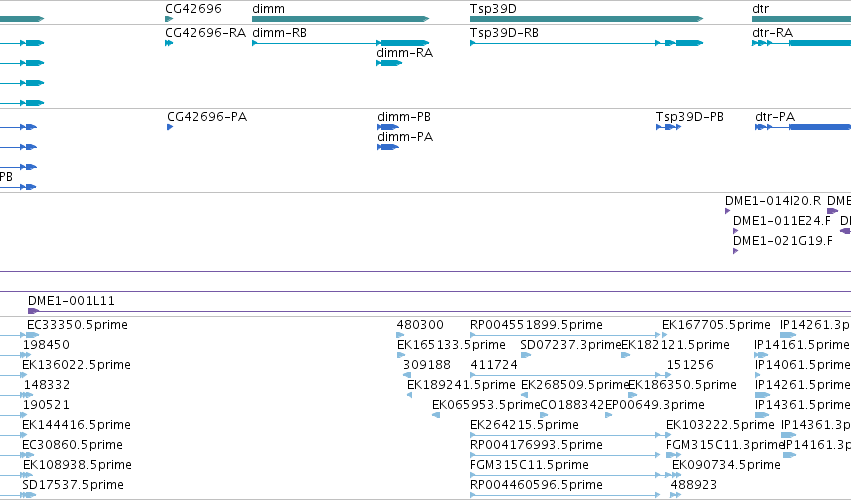Click the dtr-PA protein label
This screenshot has height=500, width=851.
pos(774,117)
